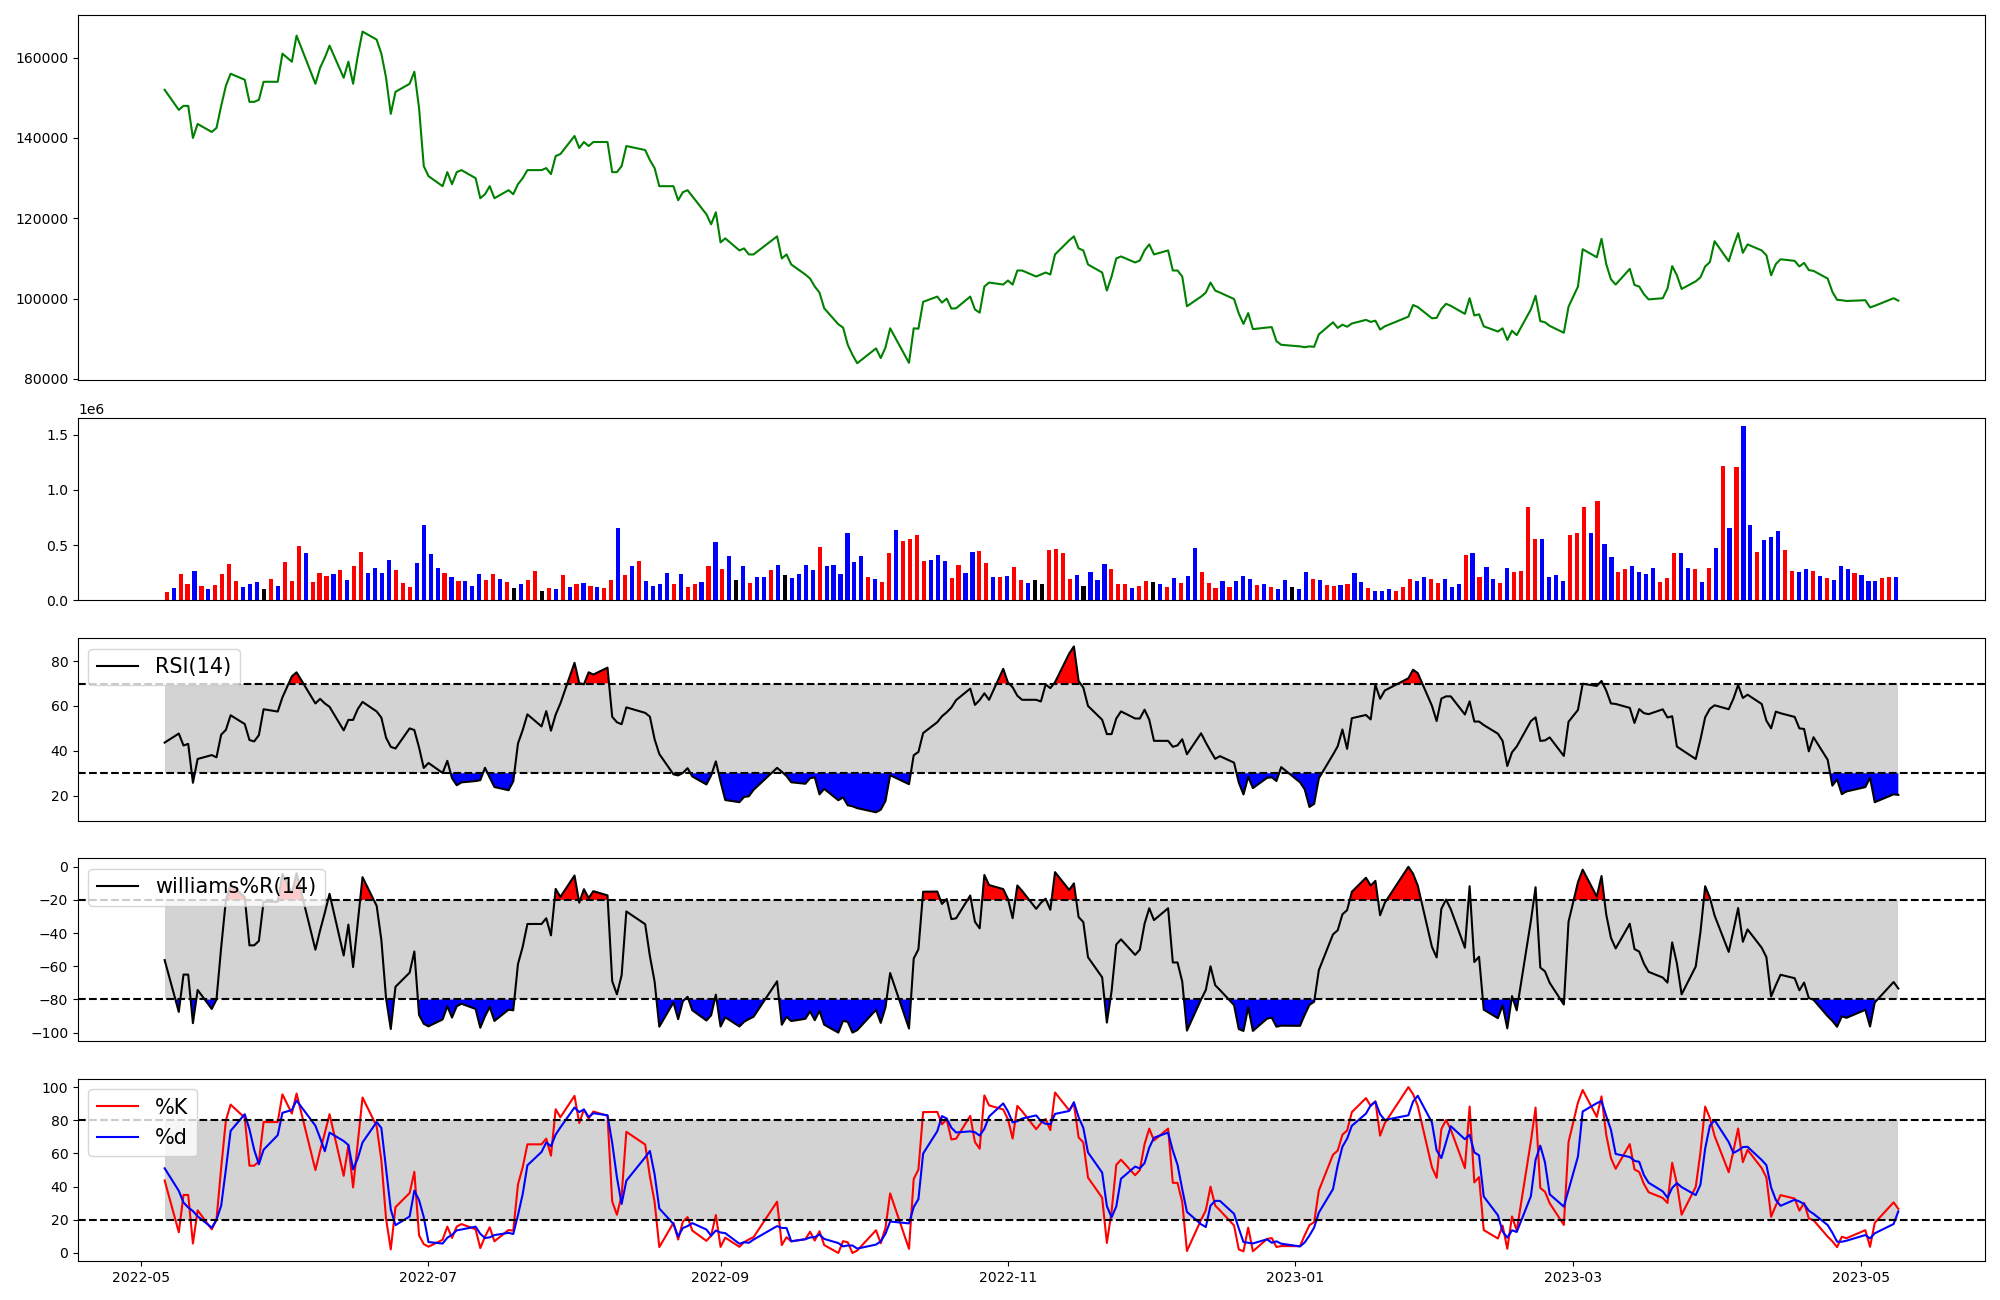Click the 2023-03 x-axis date label
The image size is (2000, 1300).
(1573, 1277)
